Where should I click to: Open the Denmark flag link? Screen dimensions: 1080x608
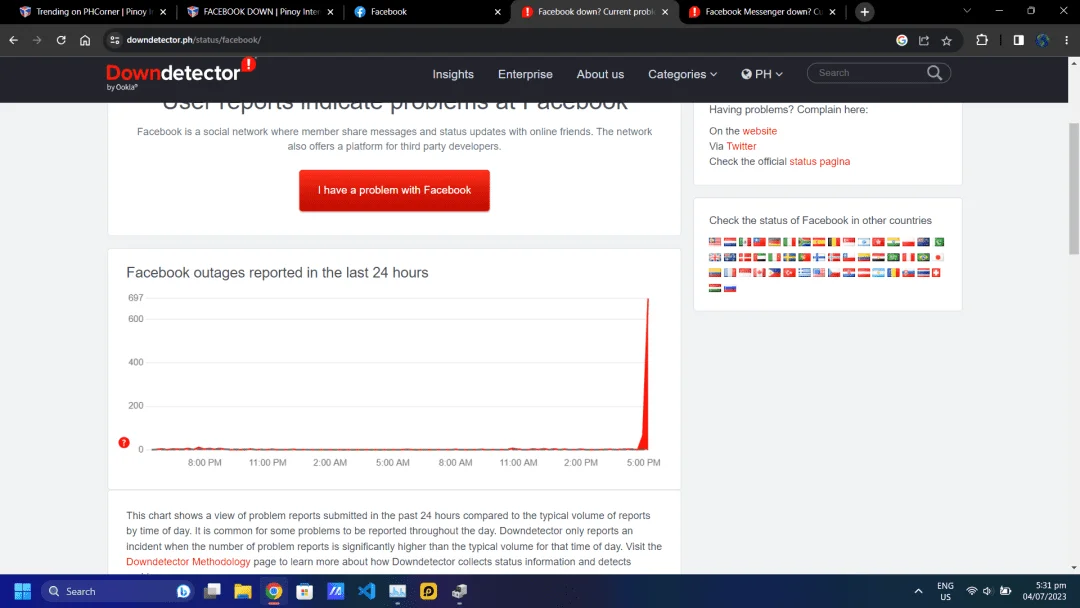click(745, 258)
